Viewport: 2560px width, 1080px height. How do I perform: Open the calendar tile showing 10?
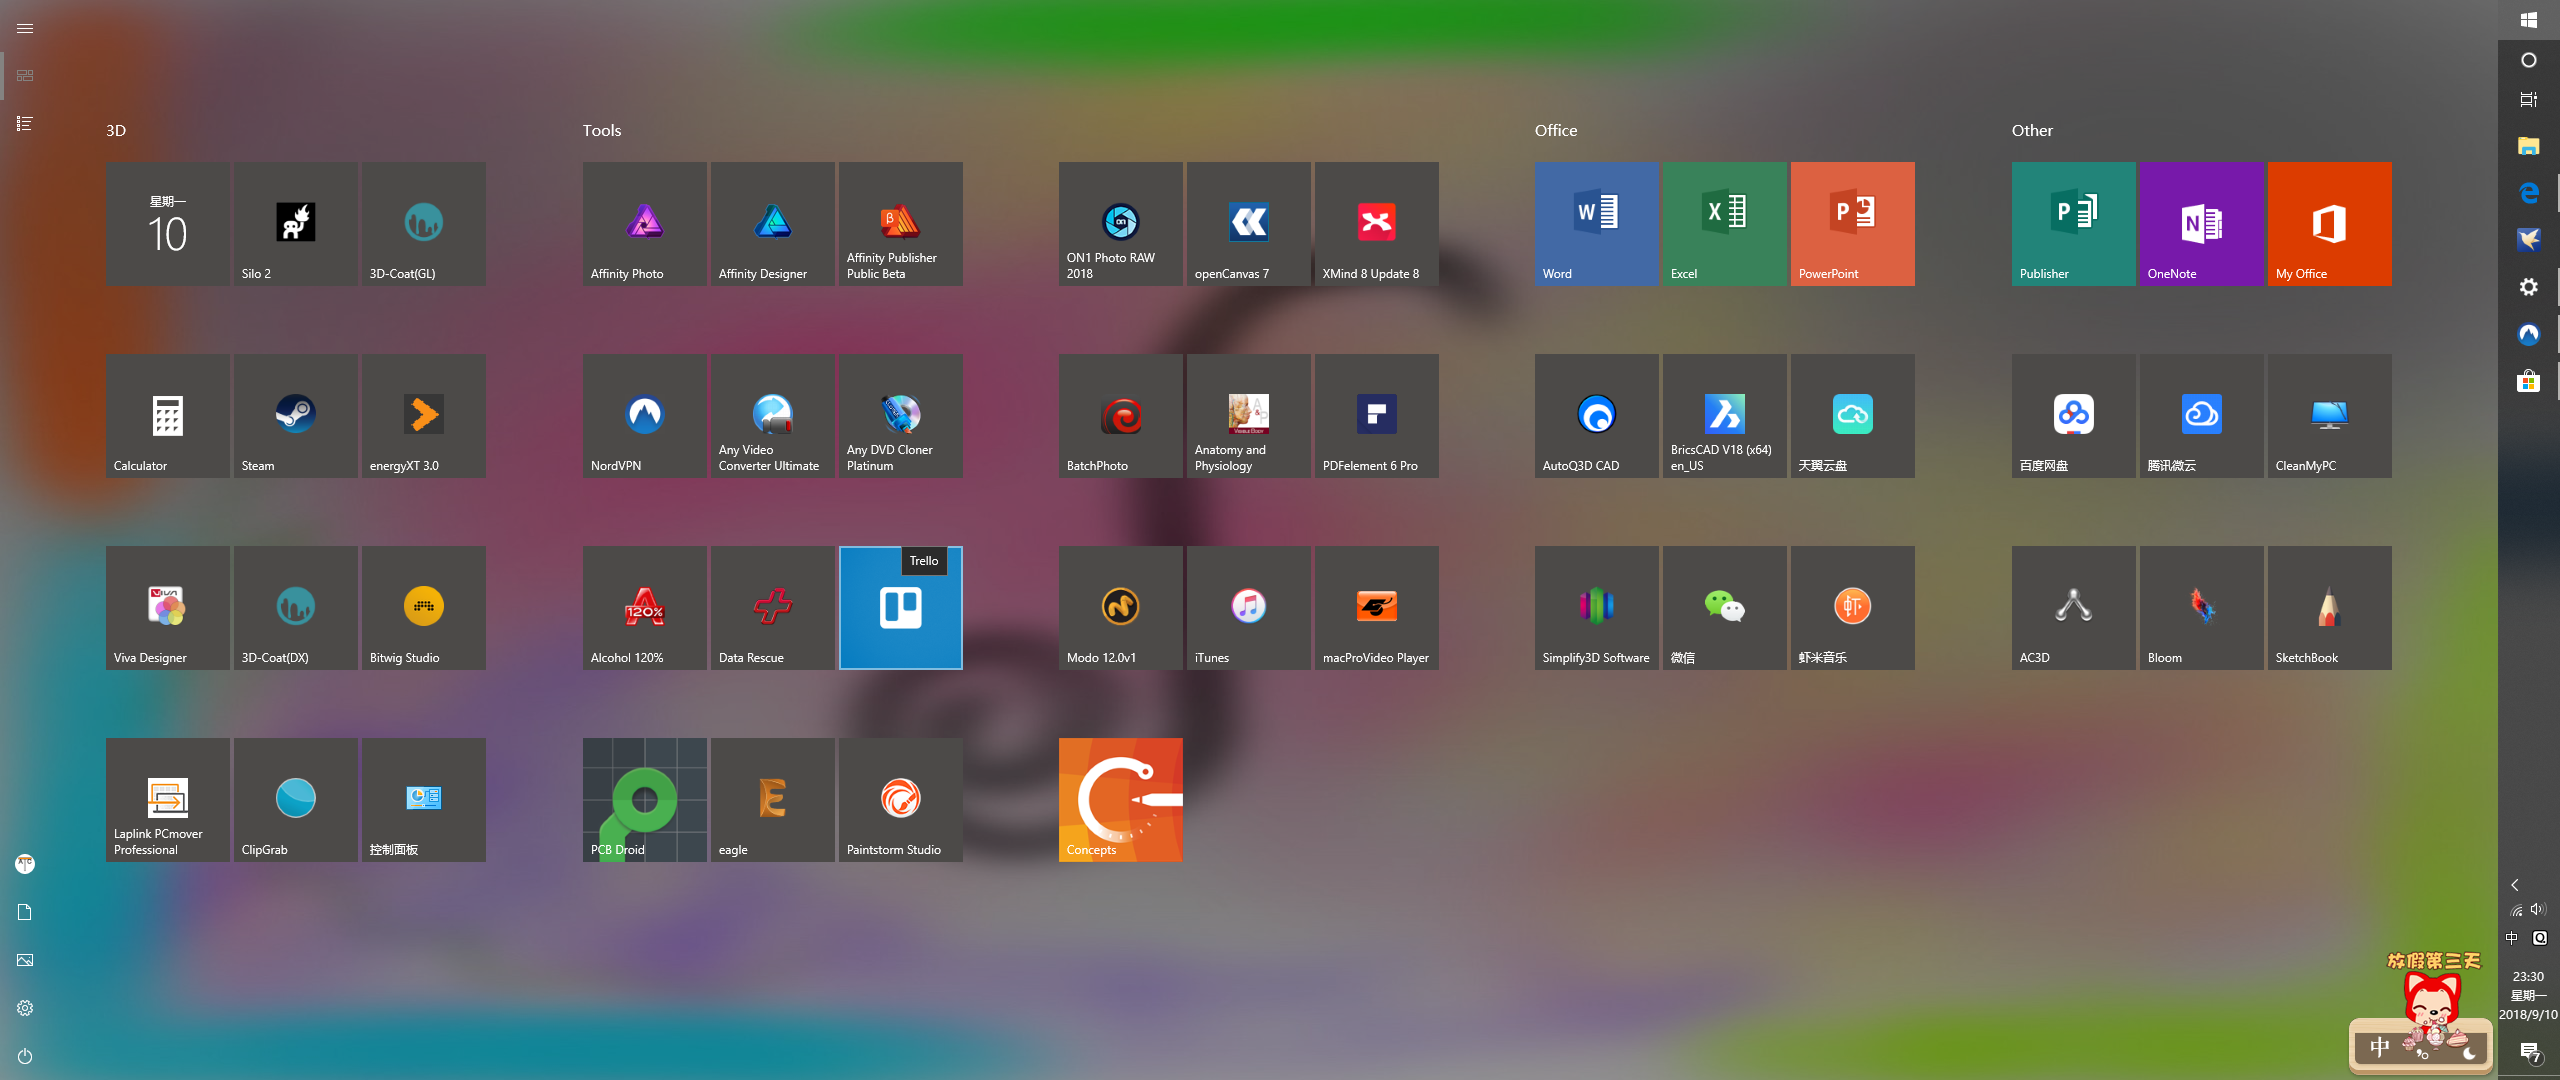(x=167, y=224)
